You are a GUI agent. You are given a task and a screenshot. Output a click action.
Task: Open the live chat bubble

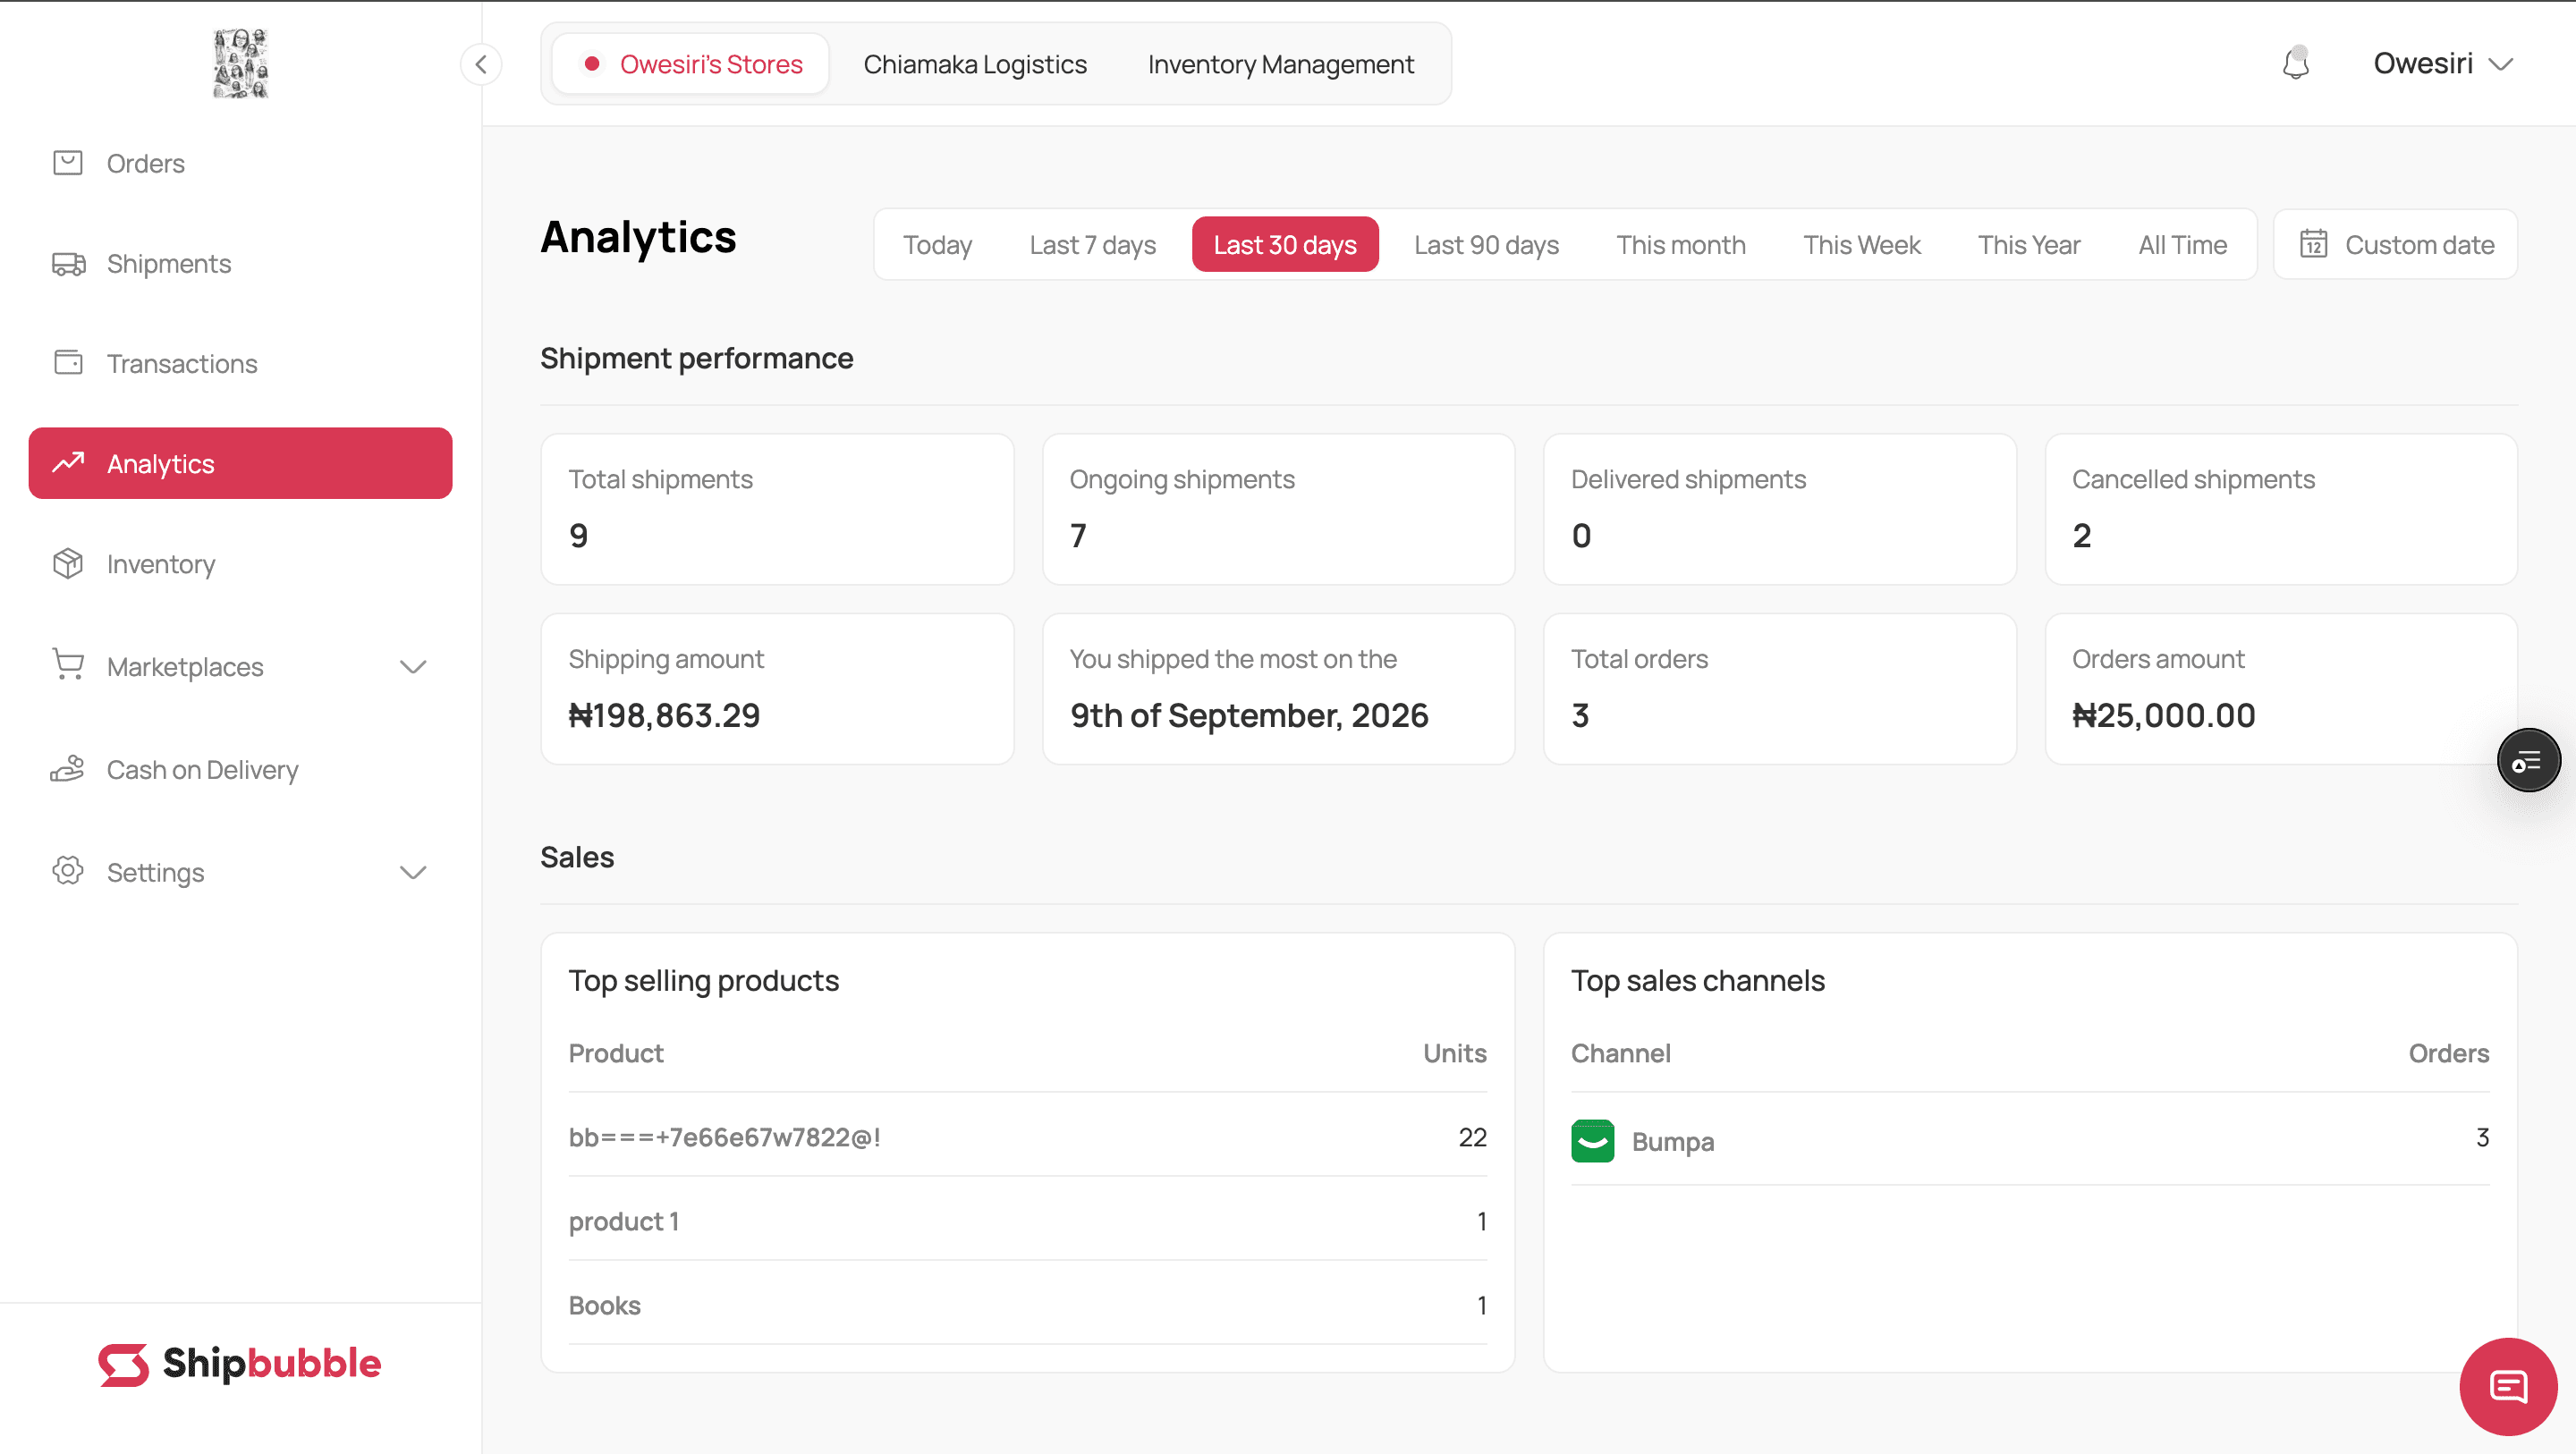coord(2508,1386)
